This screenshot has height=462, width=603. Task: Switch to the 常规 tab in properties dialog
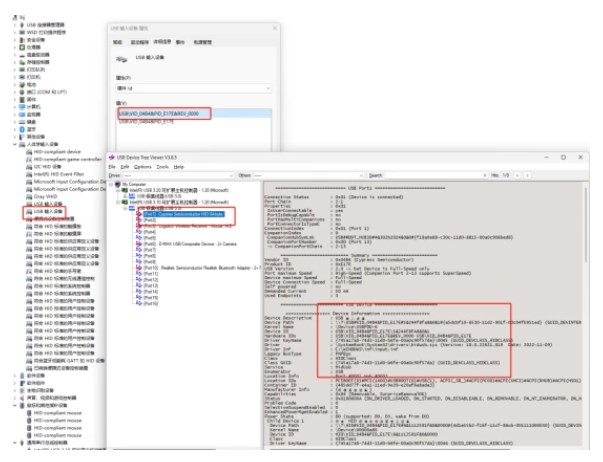pyautogui.click(x=118, y=42)
